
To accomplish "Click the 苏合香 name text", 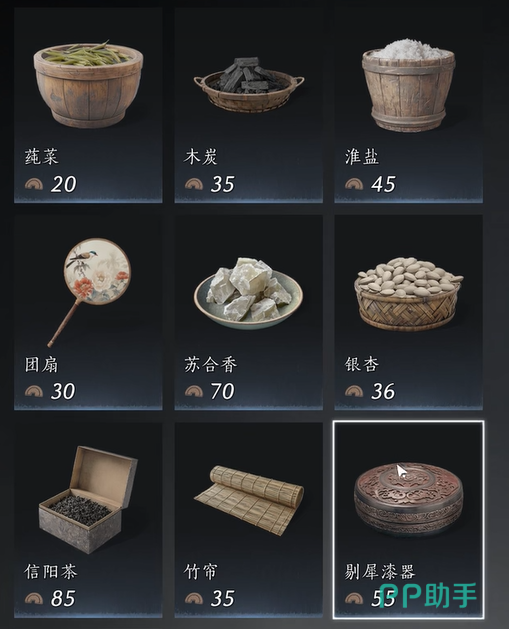I will point(211,365).
